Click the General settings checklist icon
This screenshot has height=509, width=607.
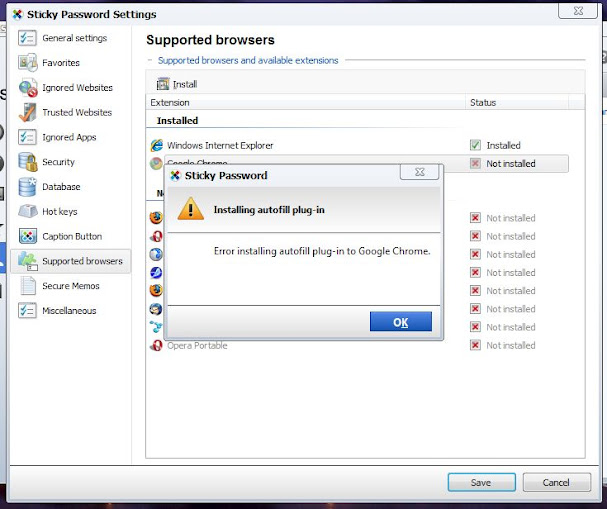27,38
